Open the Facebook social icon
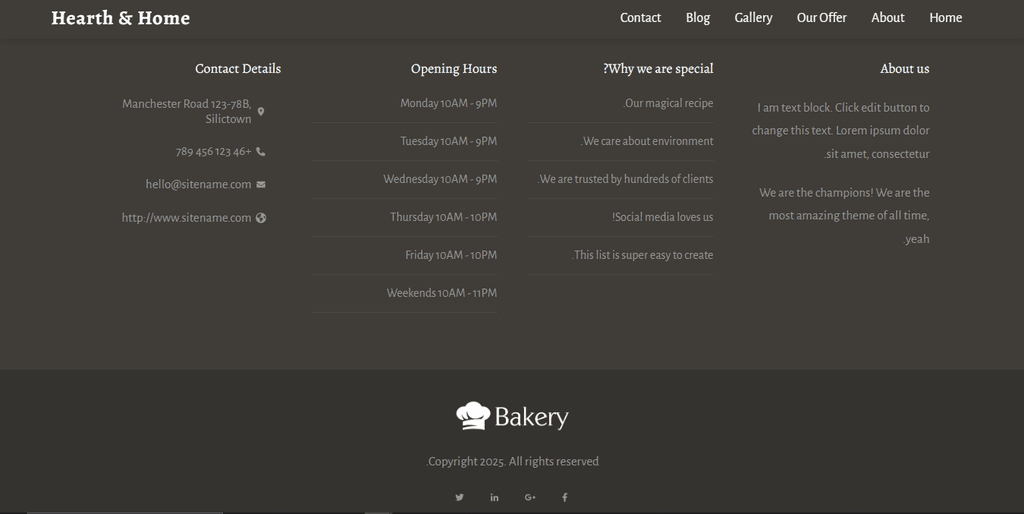The height and width of the screenshot is (514, 1024). pyautogui.click(x=564, y=497)
